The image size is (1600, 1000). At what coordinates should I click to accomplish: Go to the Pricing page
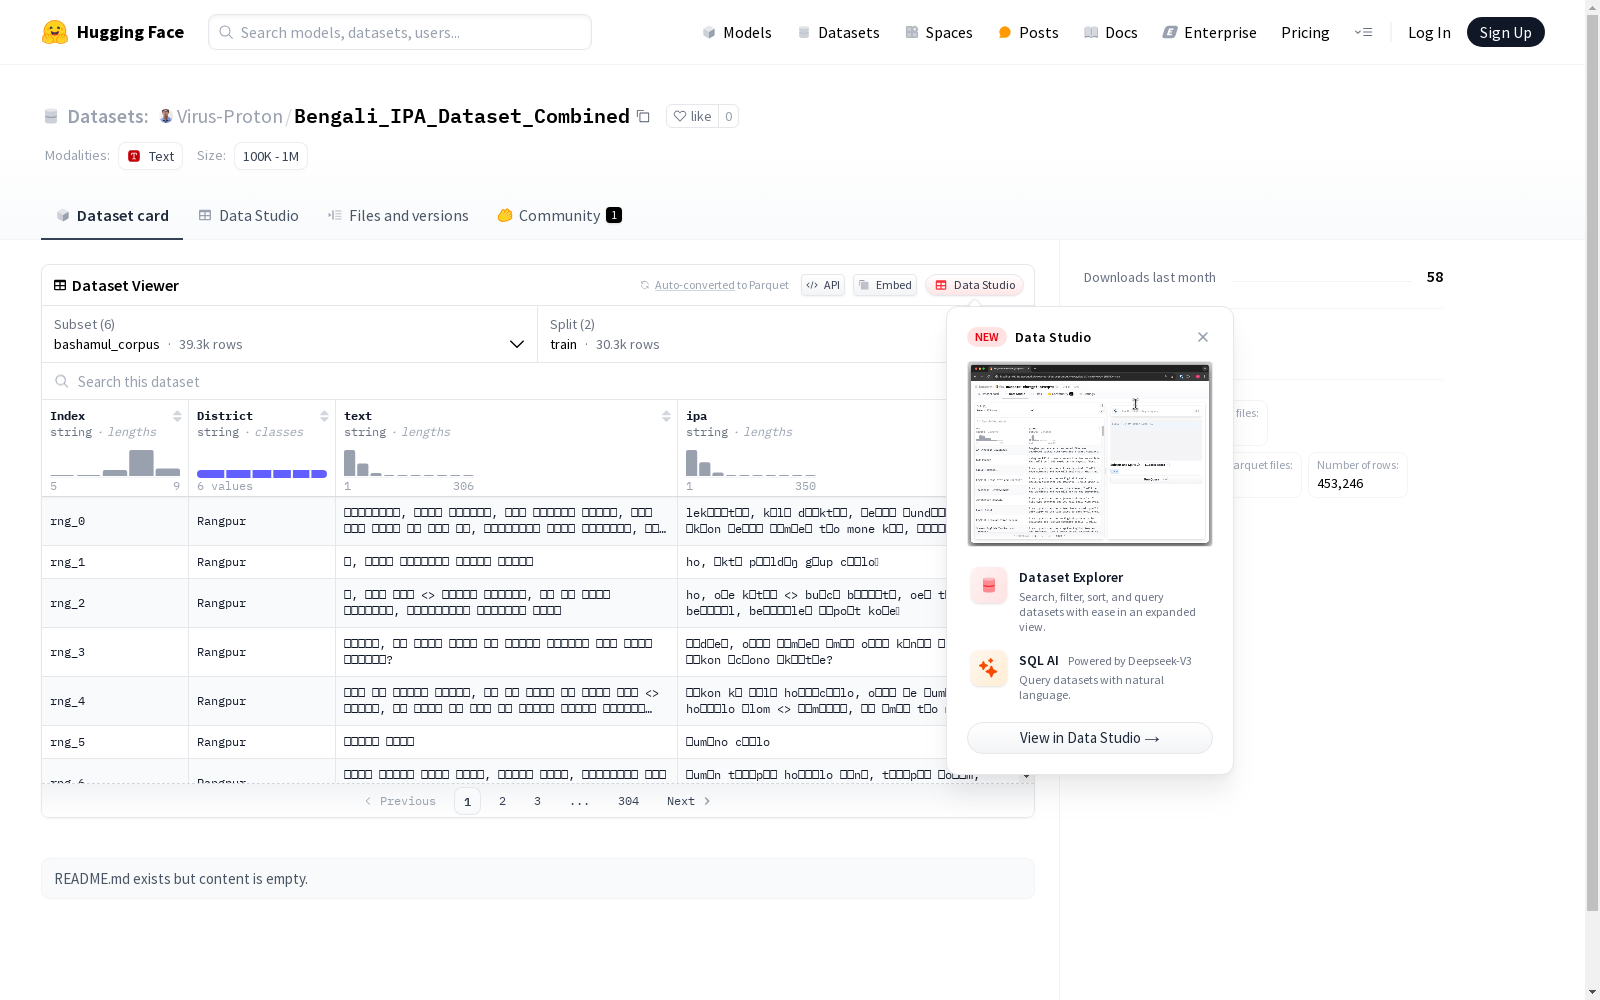tap(1305, 32)
